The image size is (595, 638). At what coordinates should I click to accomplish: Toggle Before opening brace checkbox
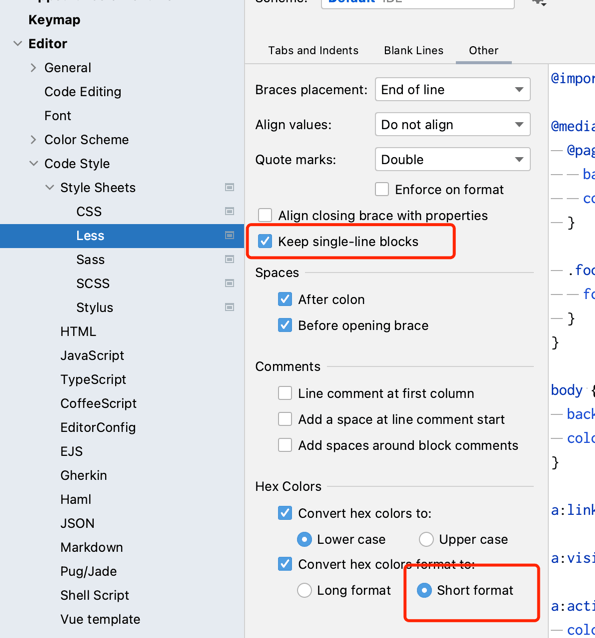(x=285, y=325)
